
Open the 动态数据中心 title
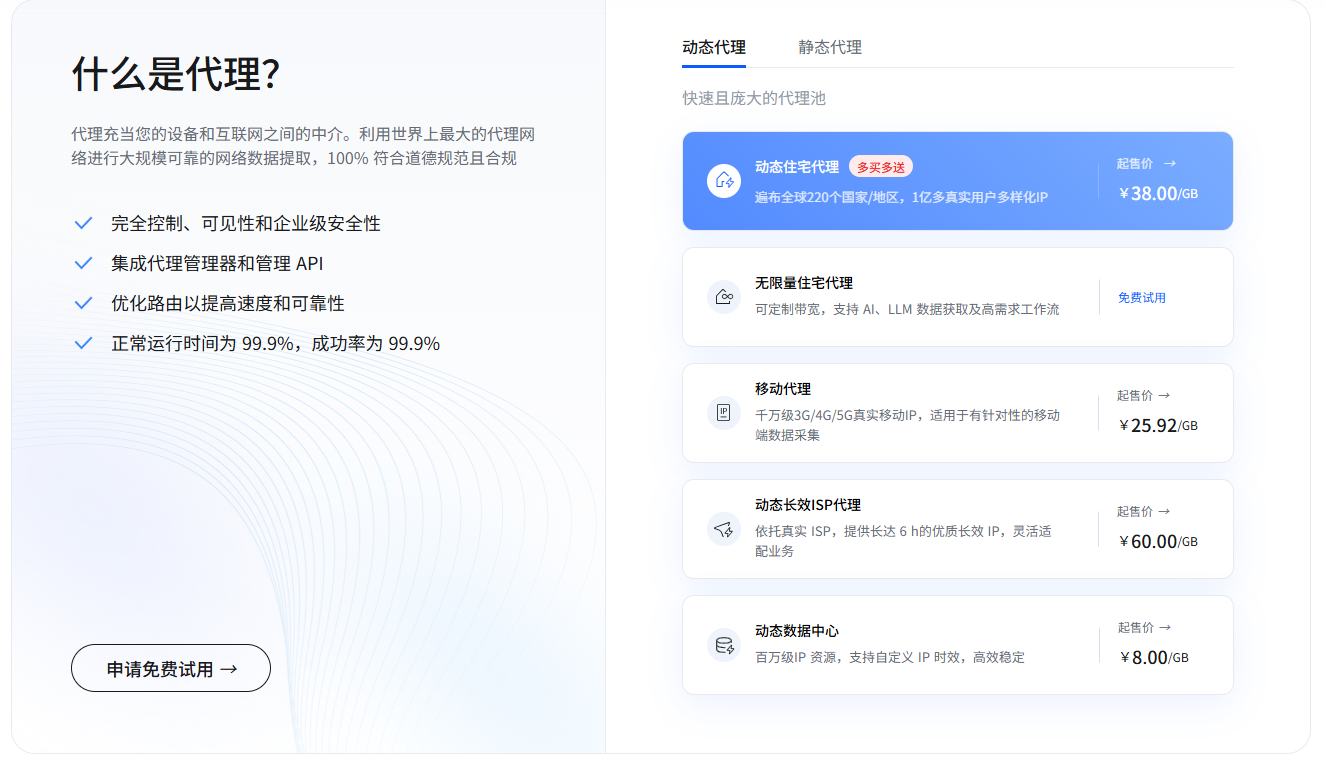[797, 631]
